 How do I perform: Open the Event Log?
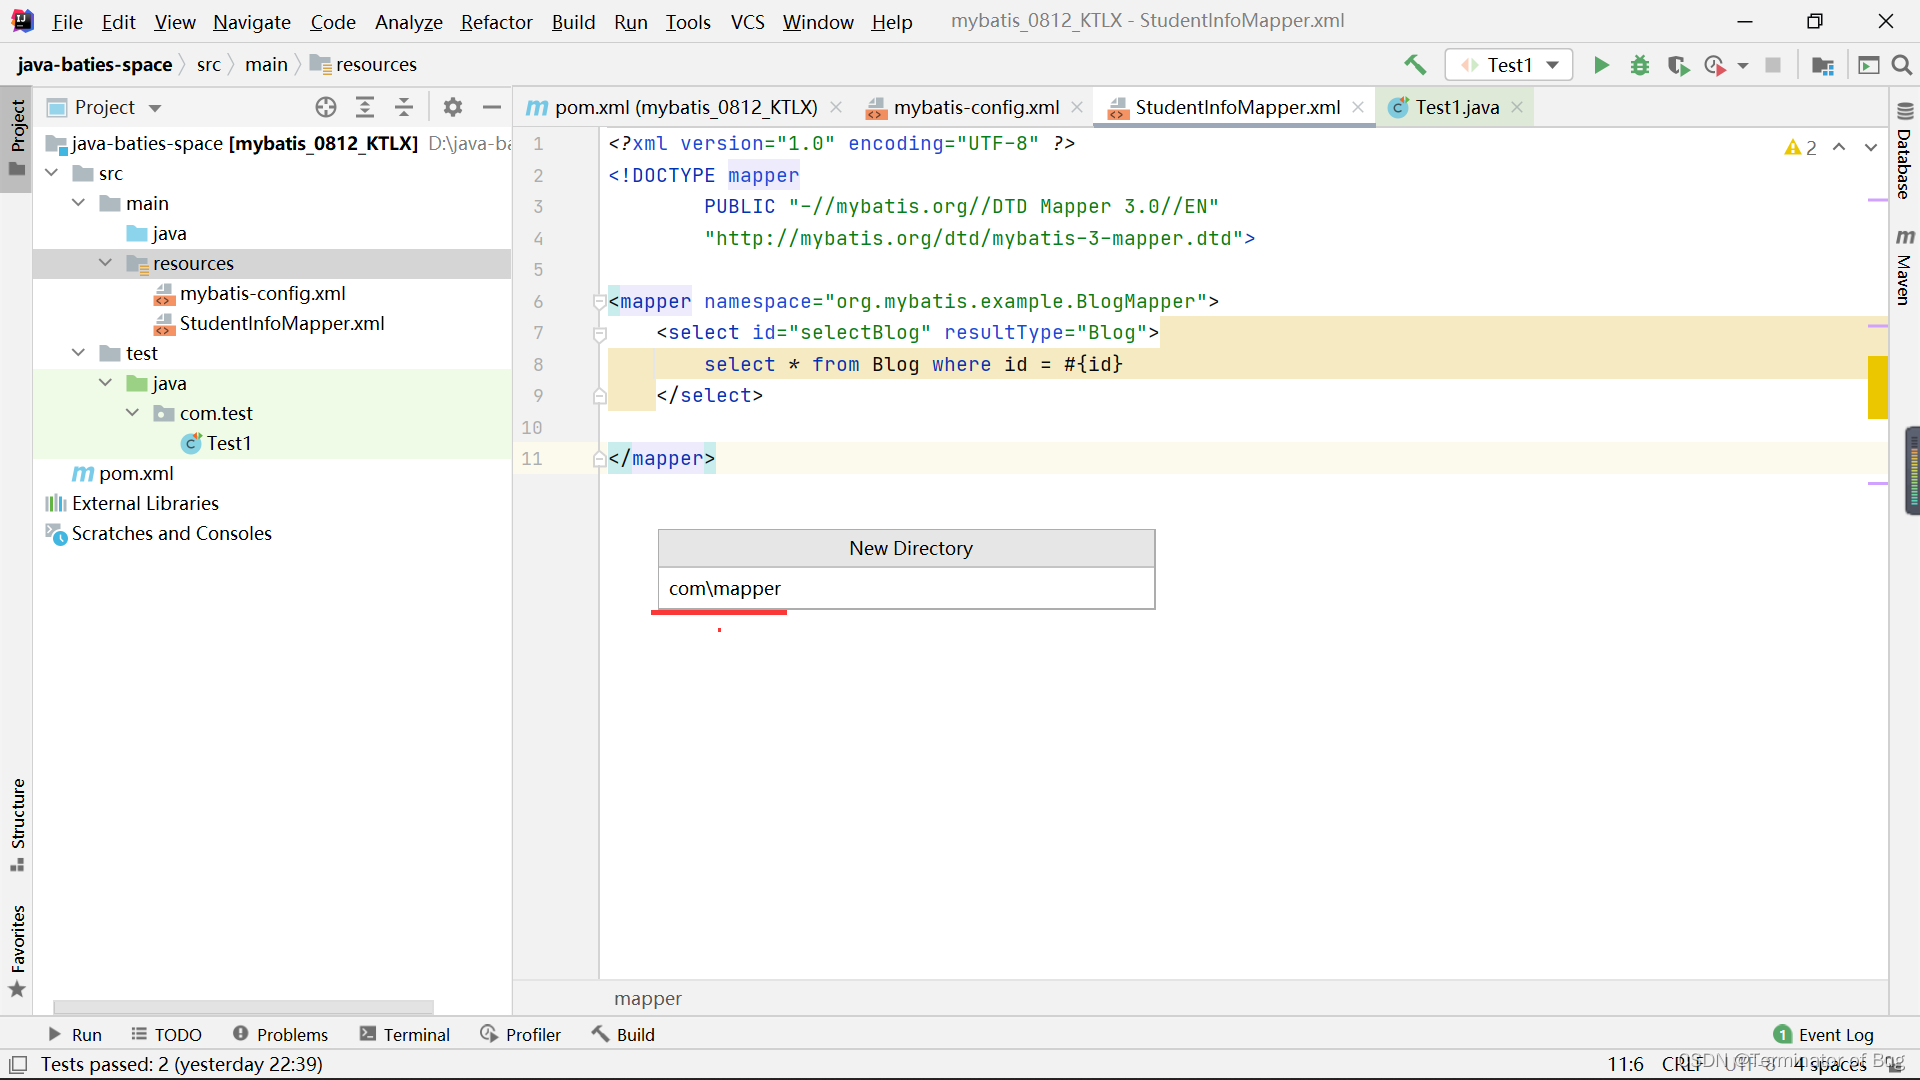click(1824, 1035)
